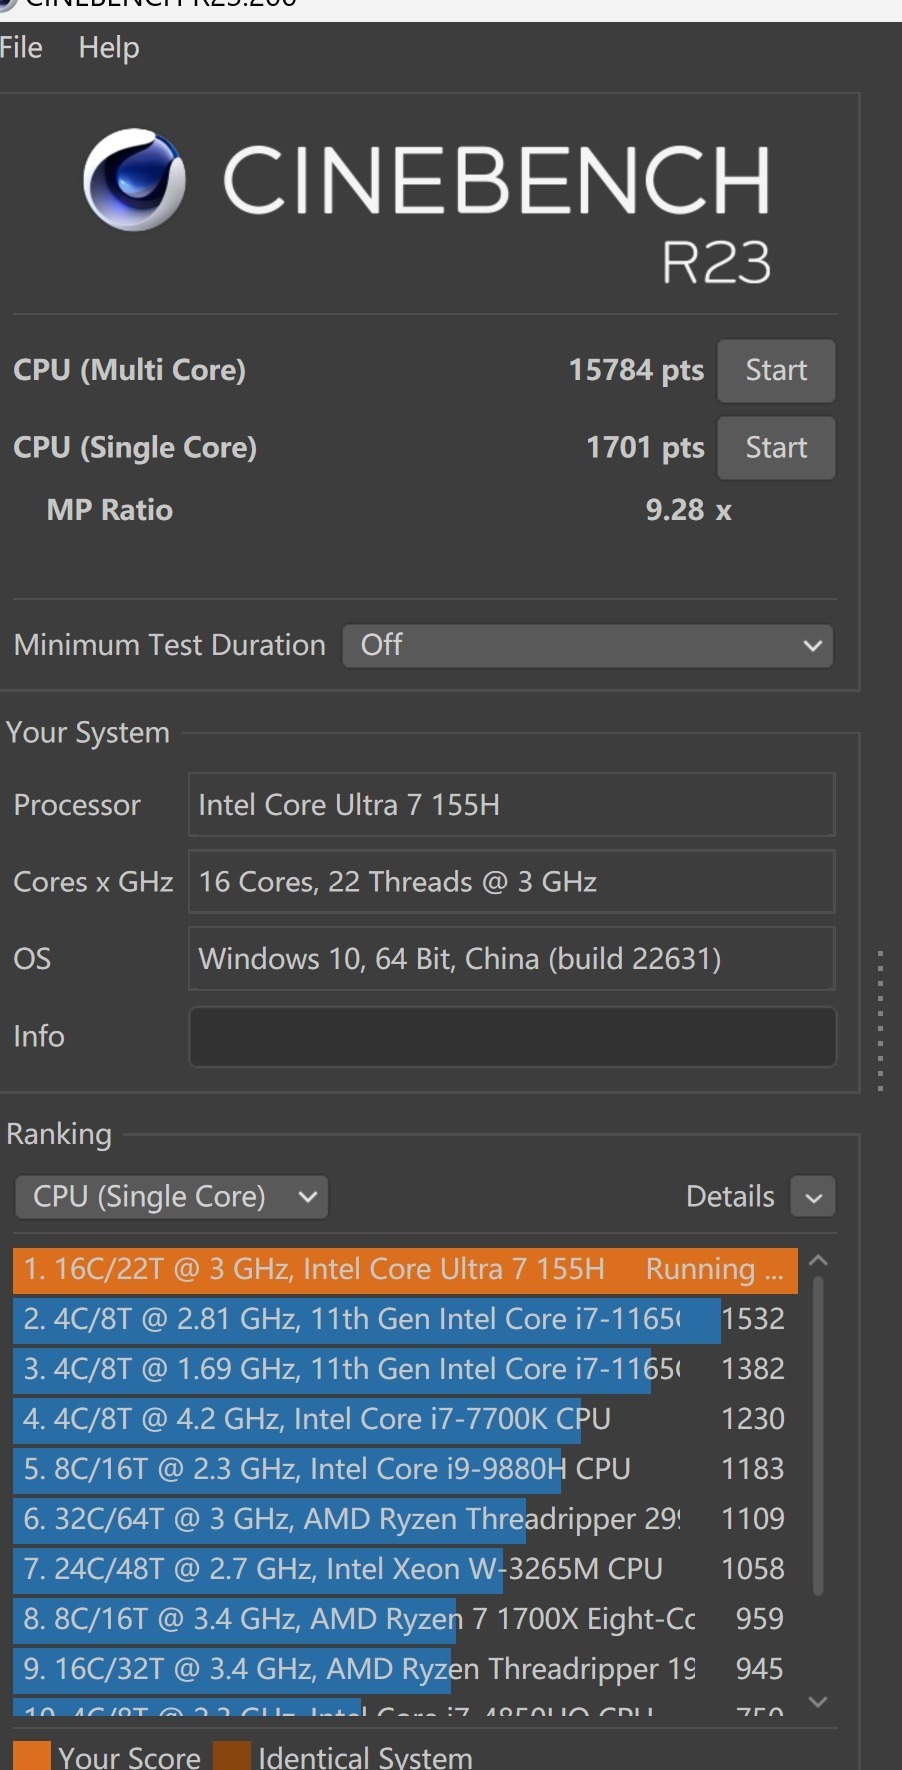This screenshot has width=902, height=1770.
Task: Expand the Details dropdown in Ranking
Action: pos(811,1196)
